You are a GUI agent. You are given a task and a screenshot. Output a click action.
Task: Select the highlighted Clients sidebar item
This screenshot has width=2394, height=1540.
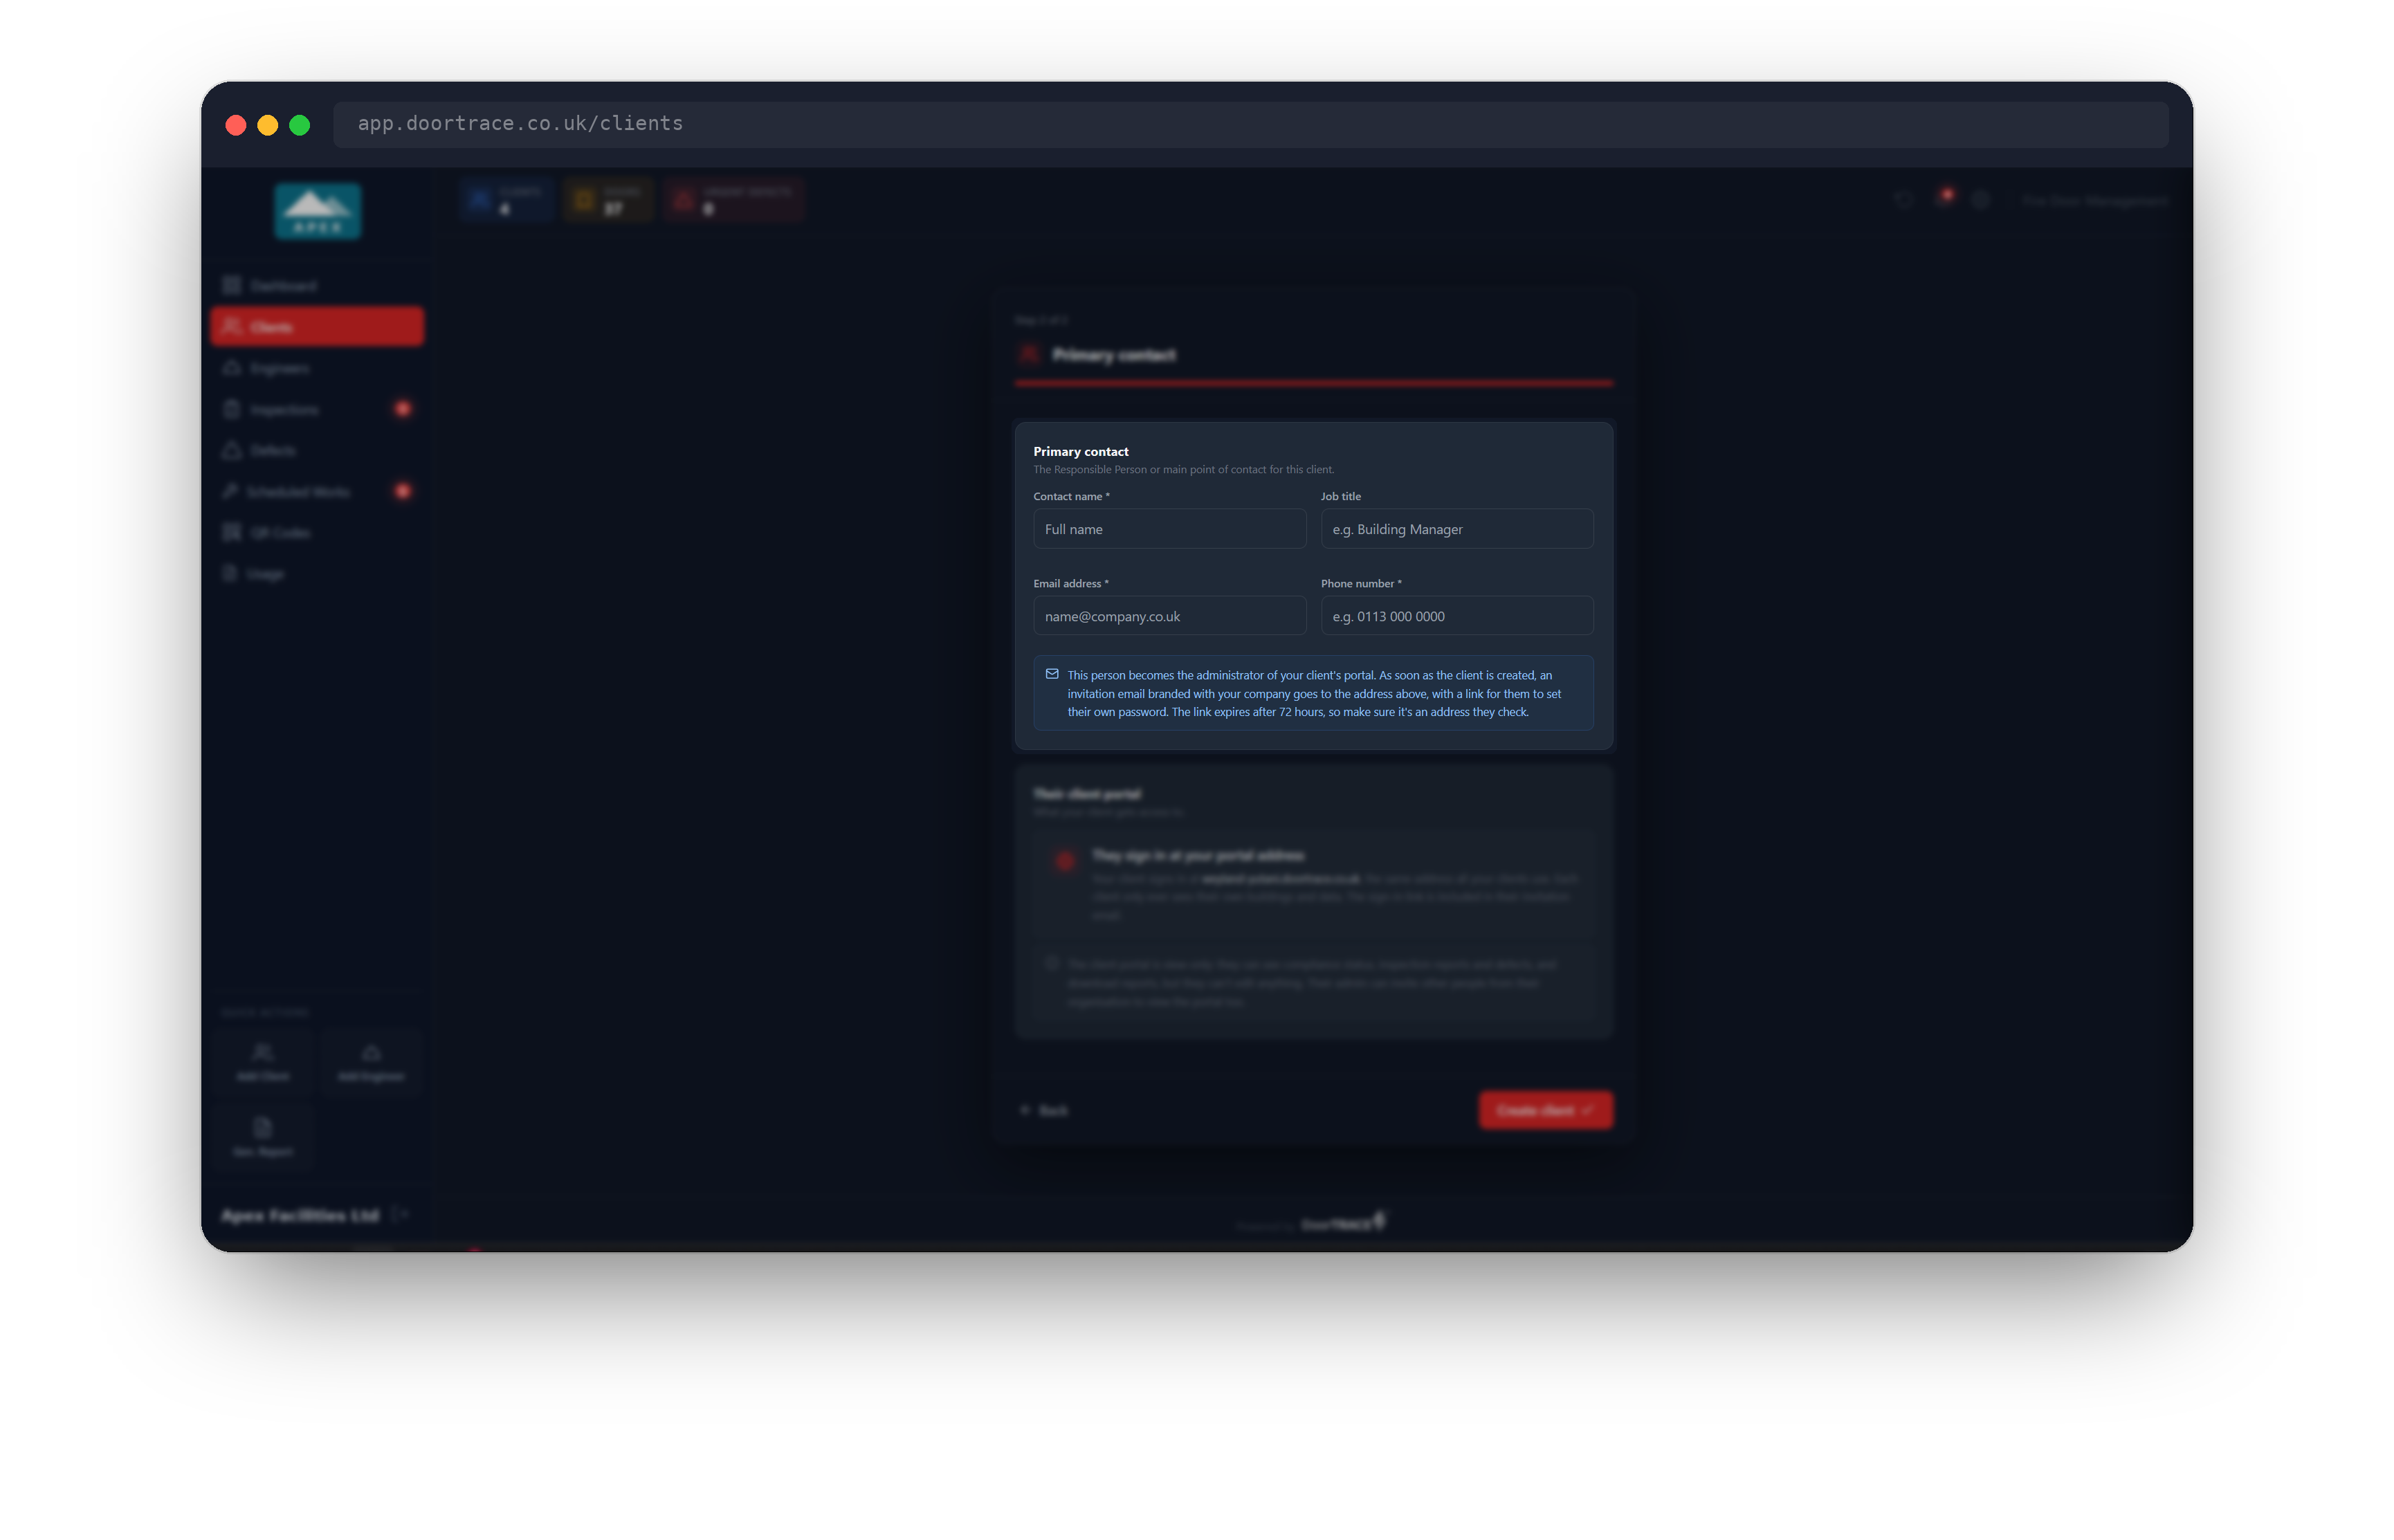click(x=317, y=327)
